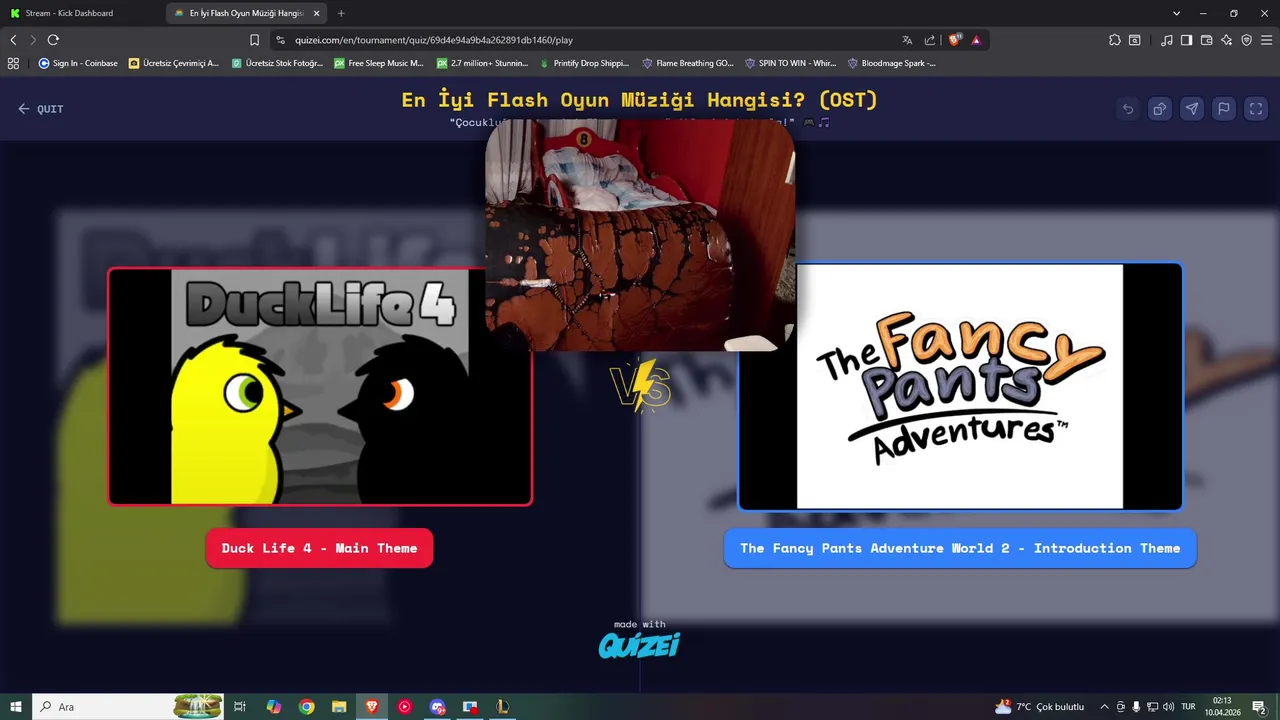The image size is (1280, 720).
Task: Open the Brave VPN shield icon
Action: (1246, 40)
